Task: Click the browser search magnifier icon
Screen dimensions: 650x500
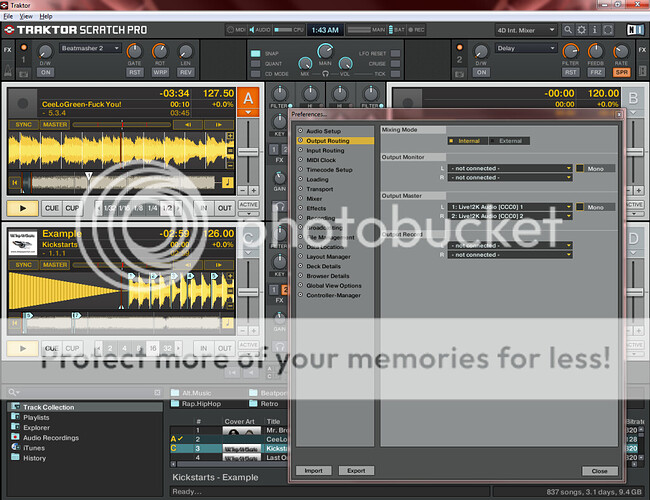Action: coord(13,392)
